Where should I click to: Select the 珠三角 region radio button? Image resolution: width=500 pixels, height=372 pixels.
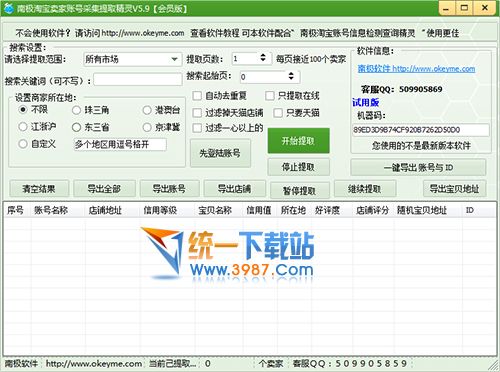tap(76, 110)
